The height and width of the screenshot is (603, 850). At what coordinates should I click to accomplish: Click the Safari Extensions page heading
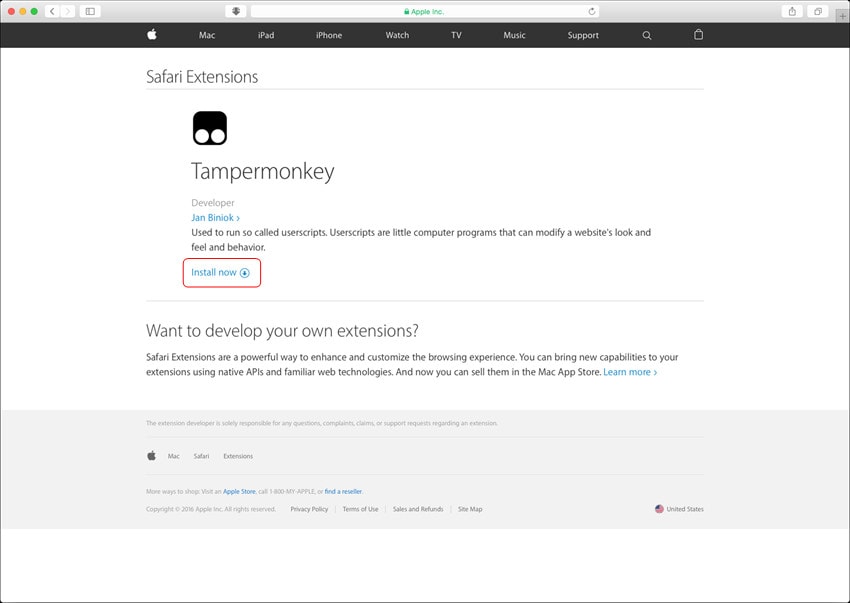click(202, 76)
